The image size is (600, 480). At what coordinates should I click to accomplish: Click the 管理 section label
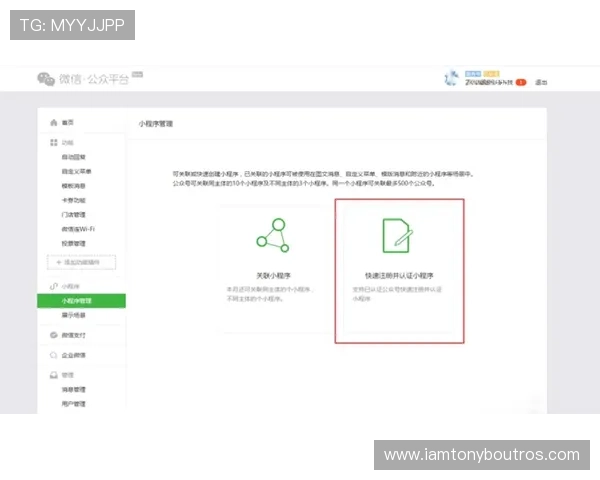(68, 375)
